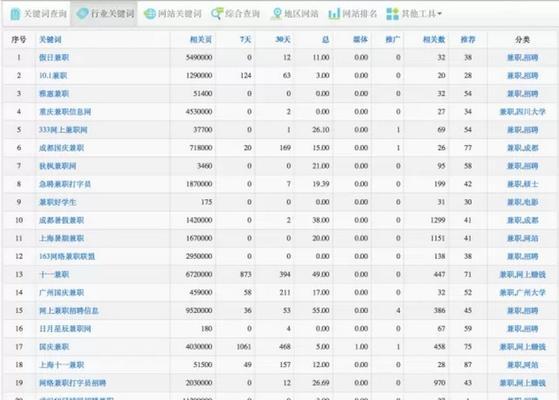559x400 pixels.
Task: Click category 兼职,网站 in row 18
Action: tap(523, 365)
